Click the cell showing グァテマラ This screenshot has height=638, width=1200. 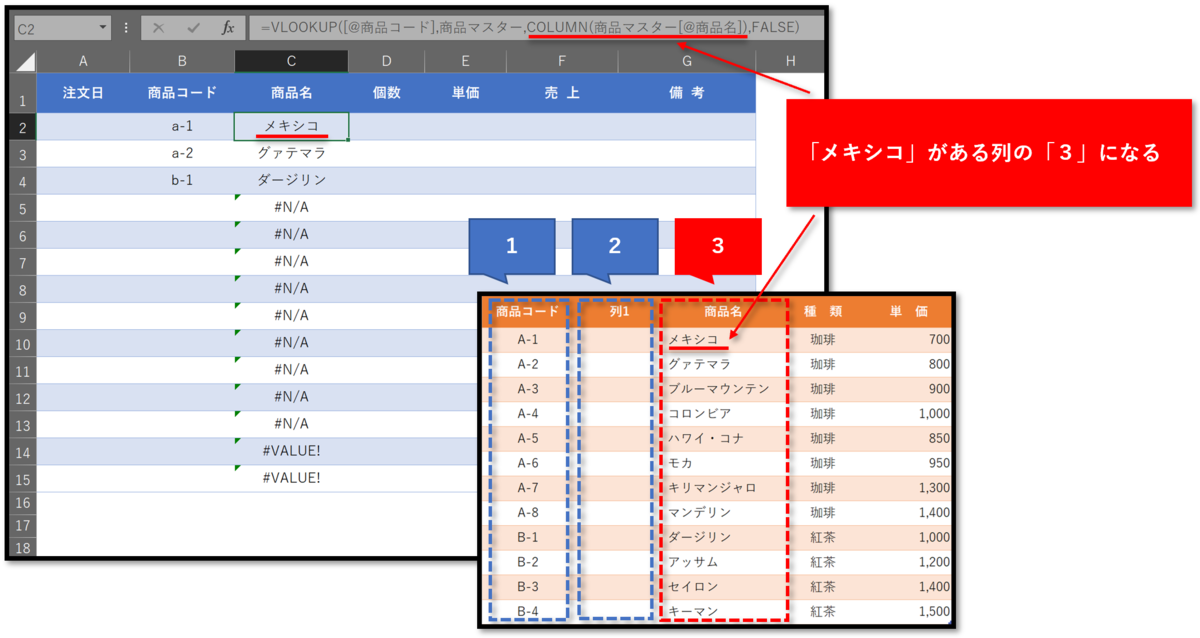(x=291, y=152)
